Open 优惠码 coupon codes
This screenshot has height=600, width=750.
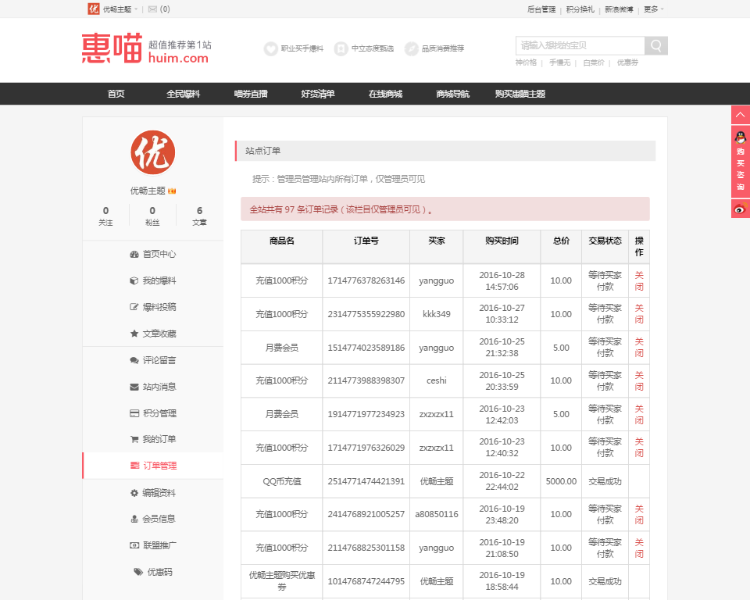pos(153,572)
